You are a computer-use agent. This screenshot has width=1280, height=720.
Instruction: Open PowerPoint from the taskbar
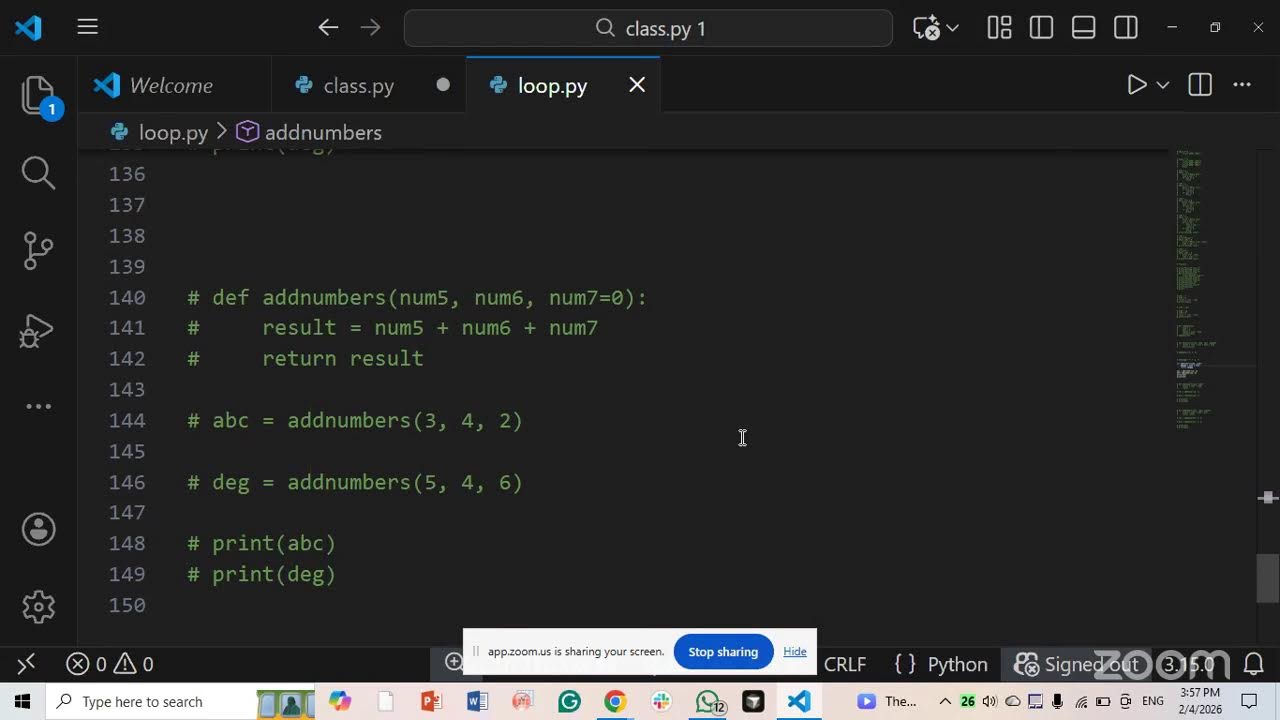[x=431, y=702]
